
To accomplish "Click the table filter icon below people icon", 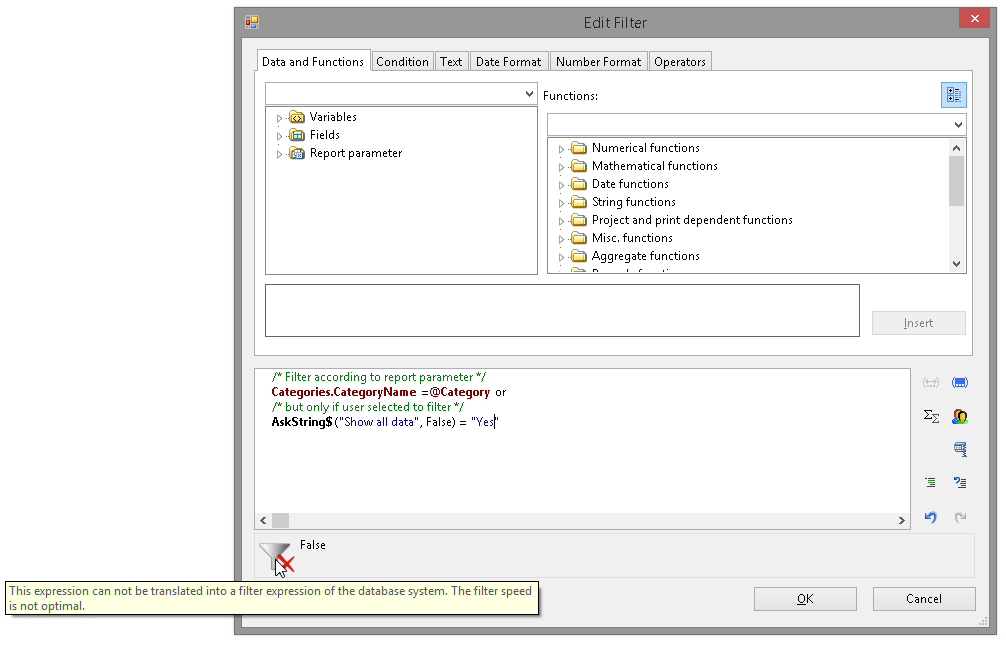I will 960,449.
